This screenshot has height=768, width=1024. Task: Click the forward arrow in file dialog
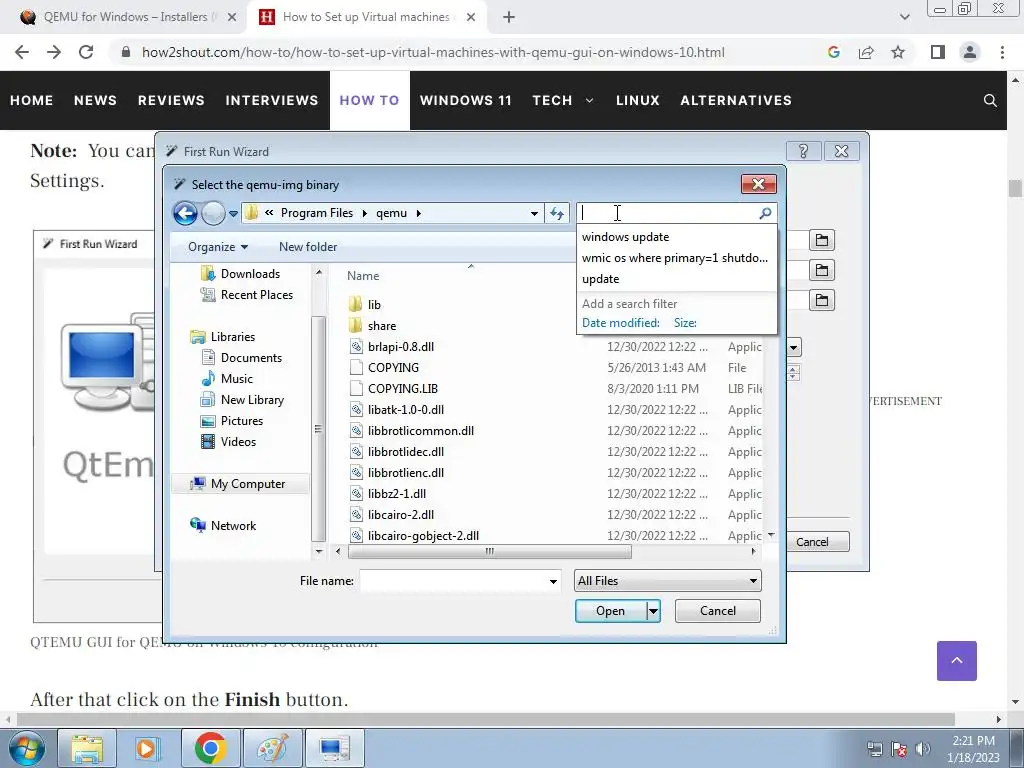pyautogui.click(x=213, y=213)
